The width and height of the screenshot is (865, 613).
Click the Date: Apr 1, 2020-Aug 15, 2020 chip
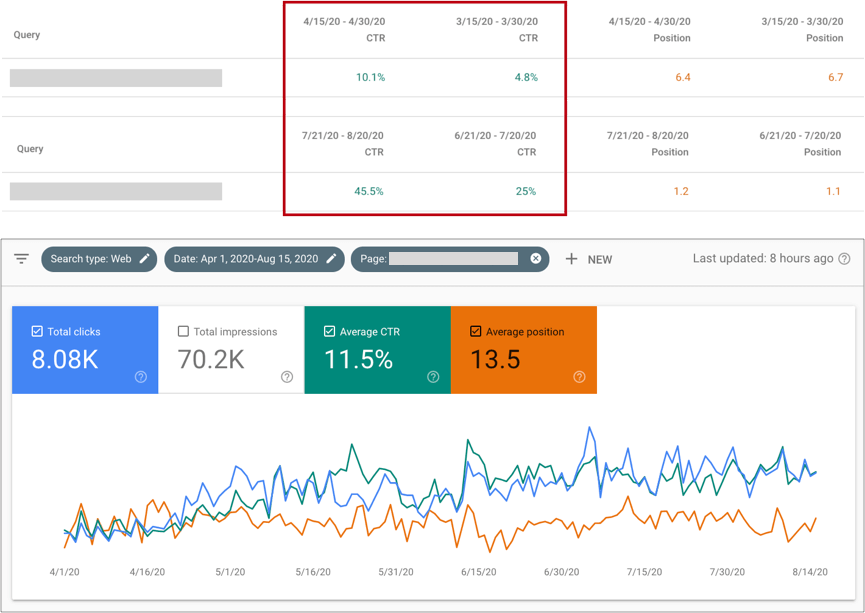[x=254, y=259]
